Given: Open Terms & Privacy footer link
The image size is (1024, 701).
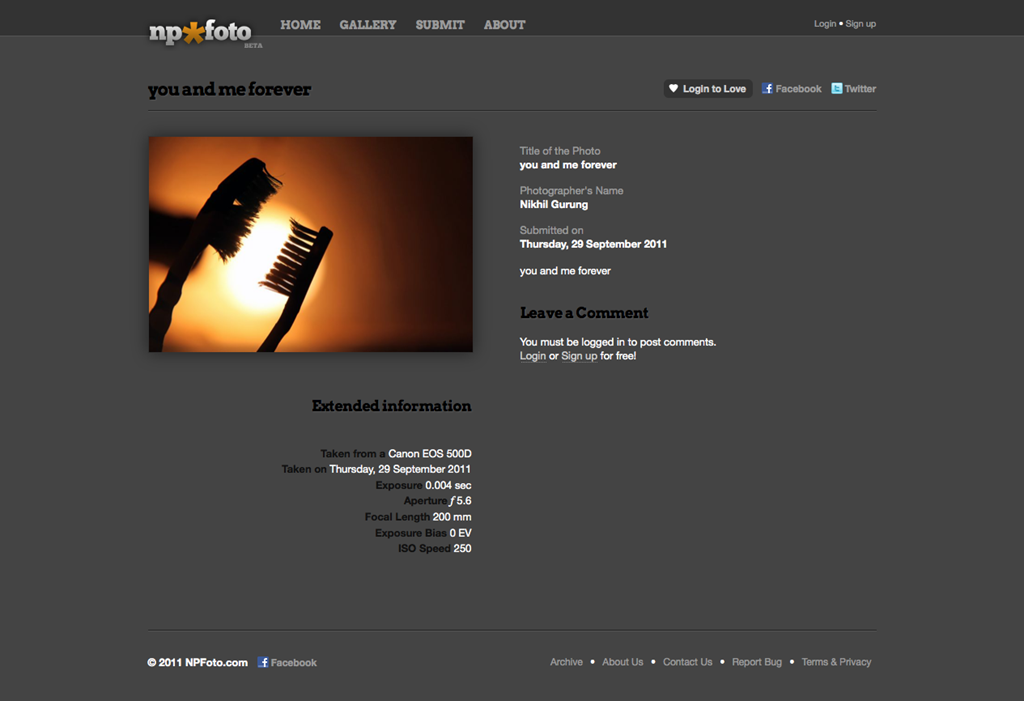Looking at the screenshot, I should click(837, 662).
